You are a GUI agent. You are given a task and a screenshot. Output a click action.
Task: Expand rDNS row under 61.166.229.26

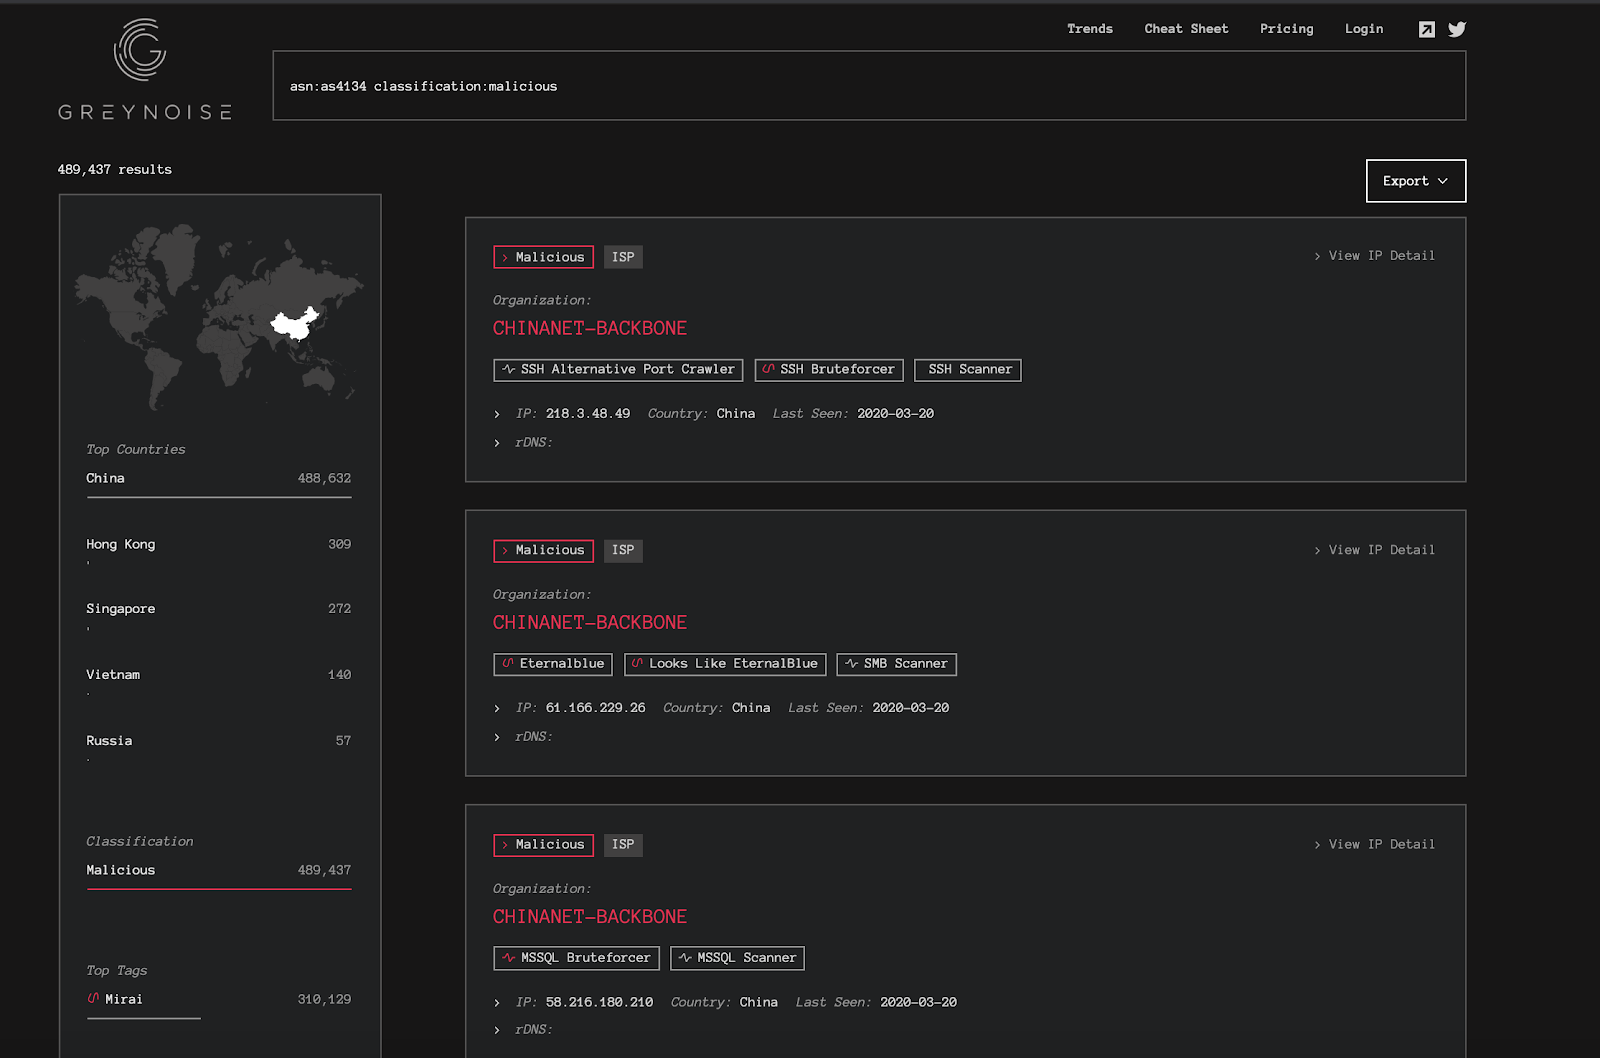click(x=497, y=737)
